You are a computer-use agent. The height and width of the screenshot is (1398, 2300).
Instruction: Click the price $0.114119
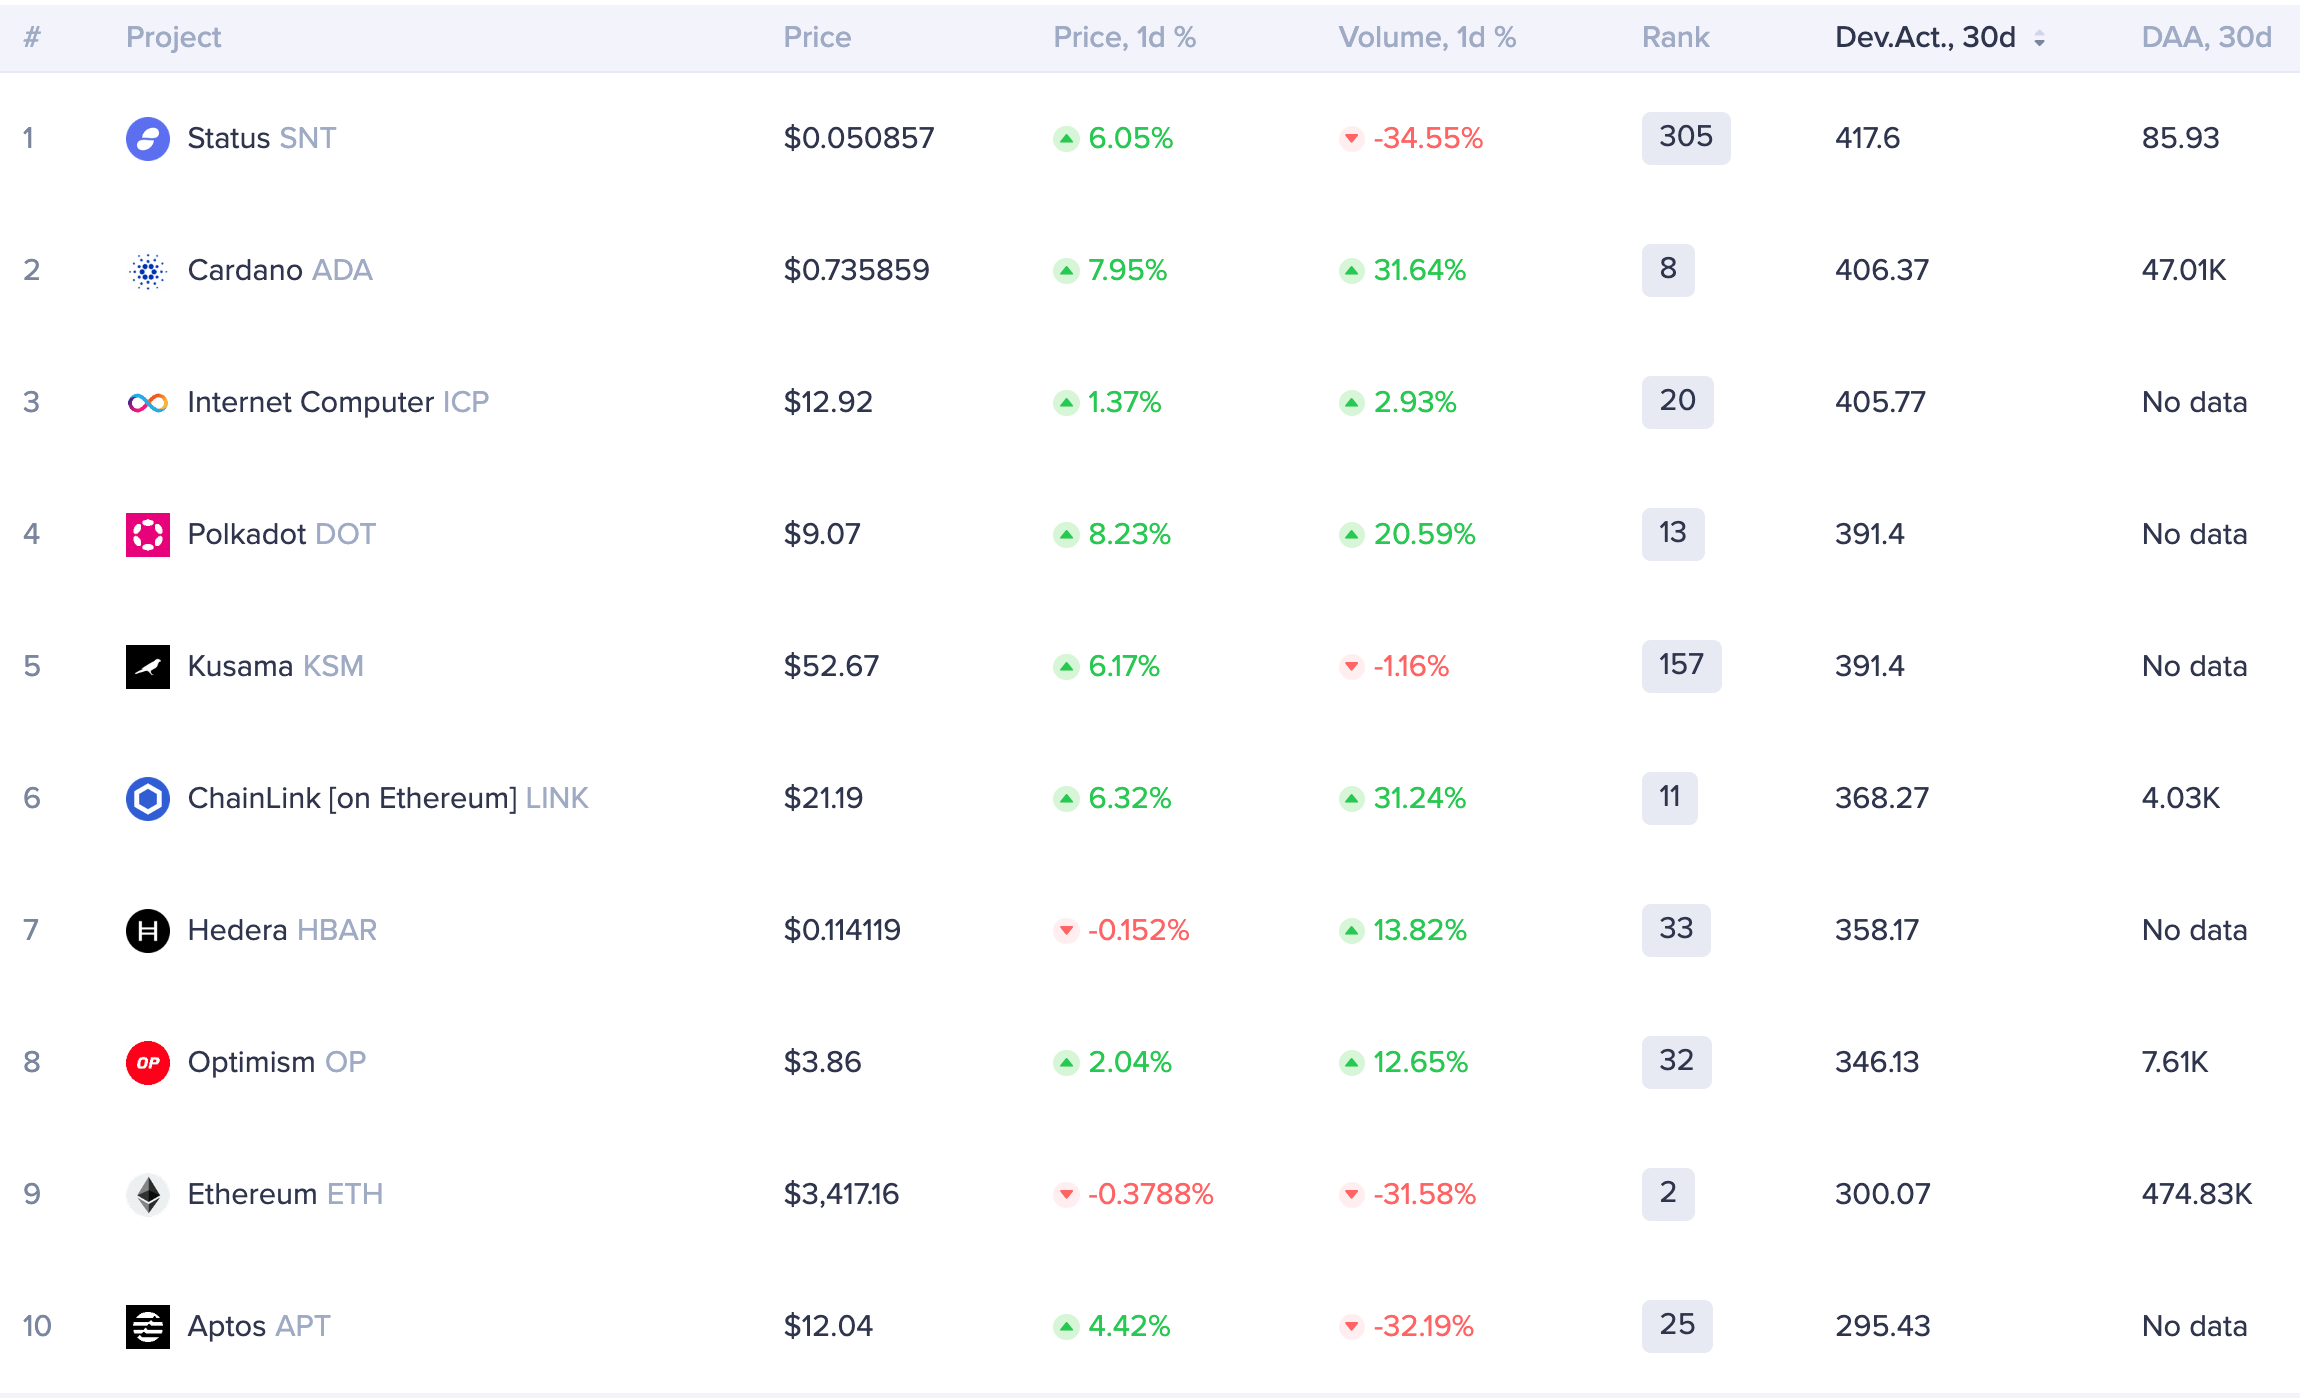point(842,930)
